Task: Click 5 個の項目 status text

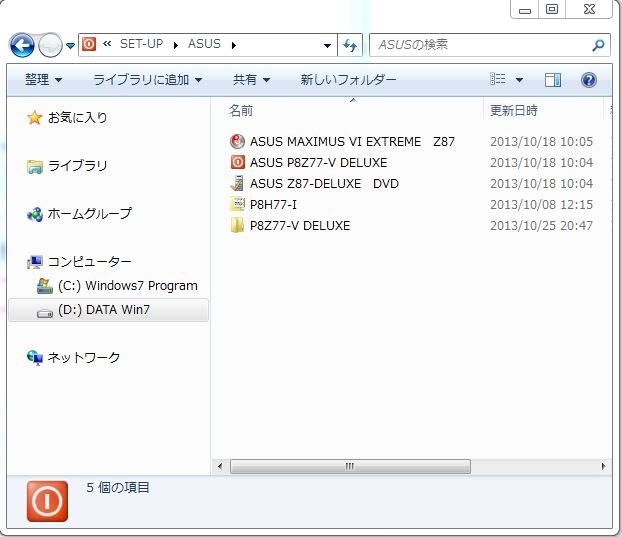Action: pos(118,487)
